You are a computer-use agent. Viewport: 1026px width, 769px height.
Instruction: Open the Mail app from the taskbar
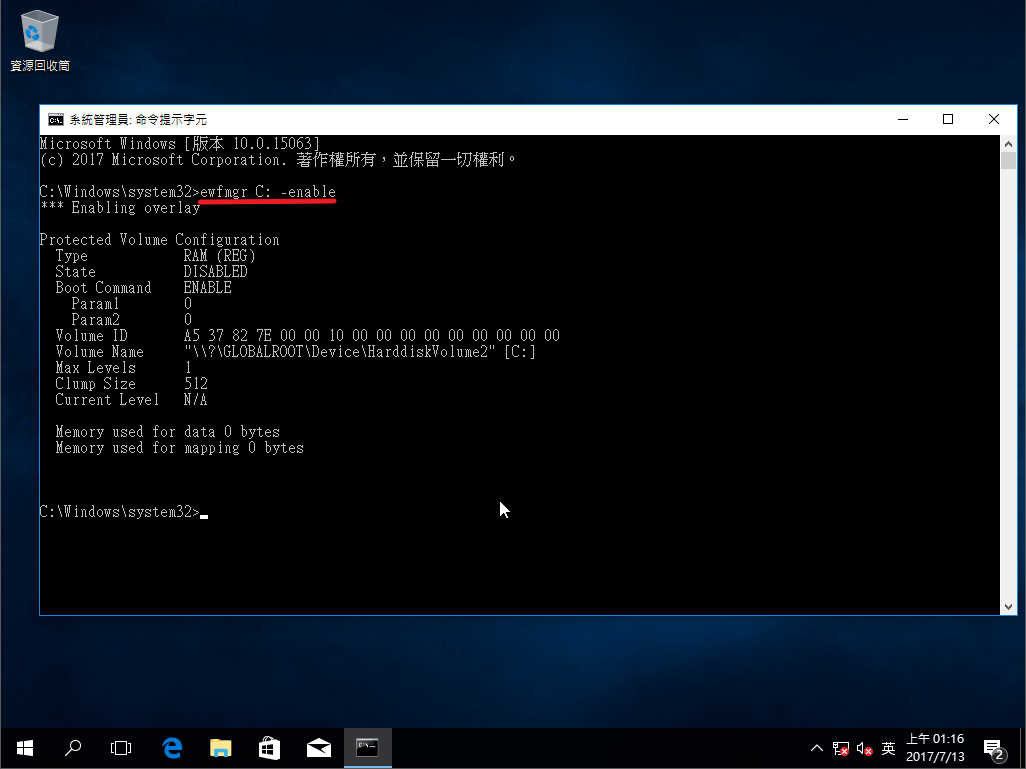tap(318, 747)
